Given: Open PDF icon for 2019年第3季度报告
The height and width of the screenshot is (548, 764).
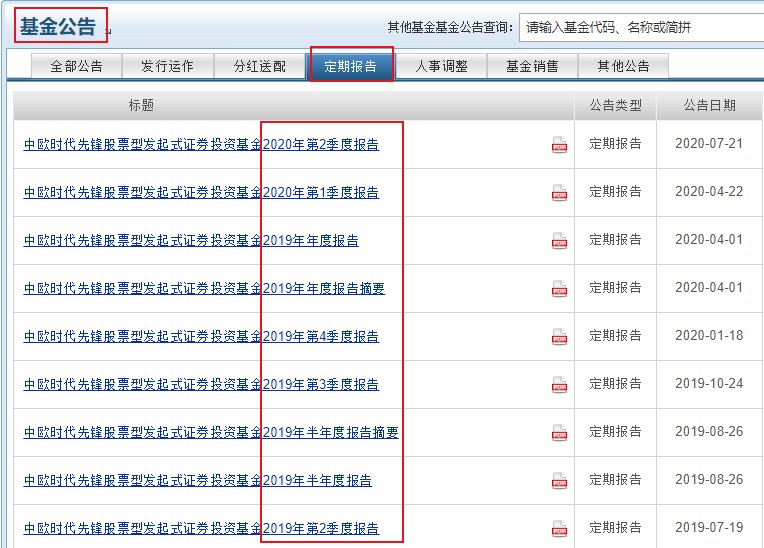Looking at the screenshot, I should click(559, 385).
